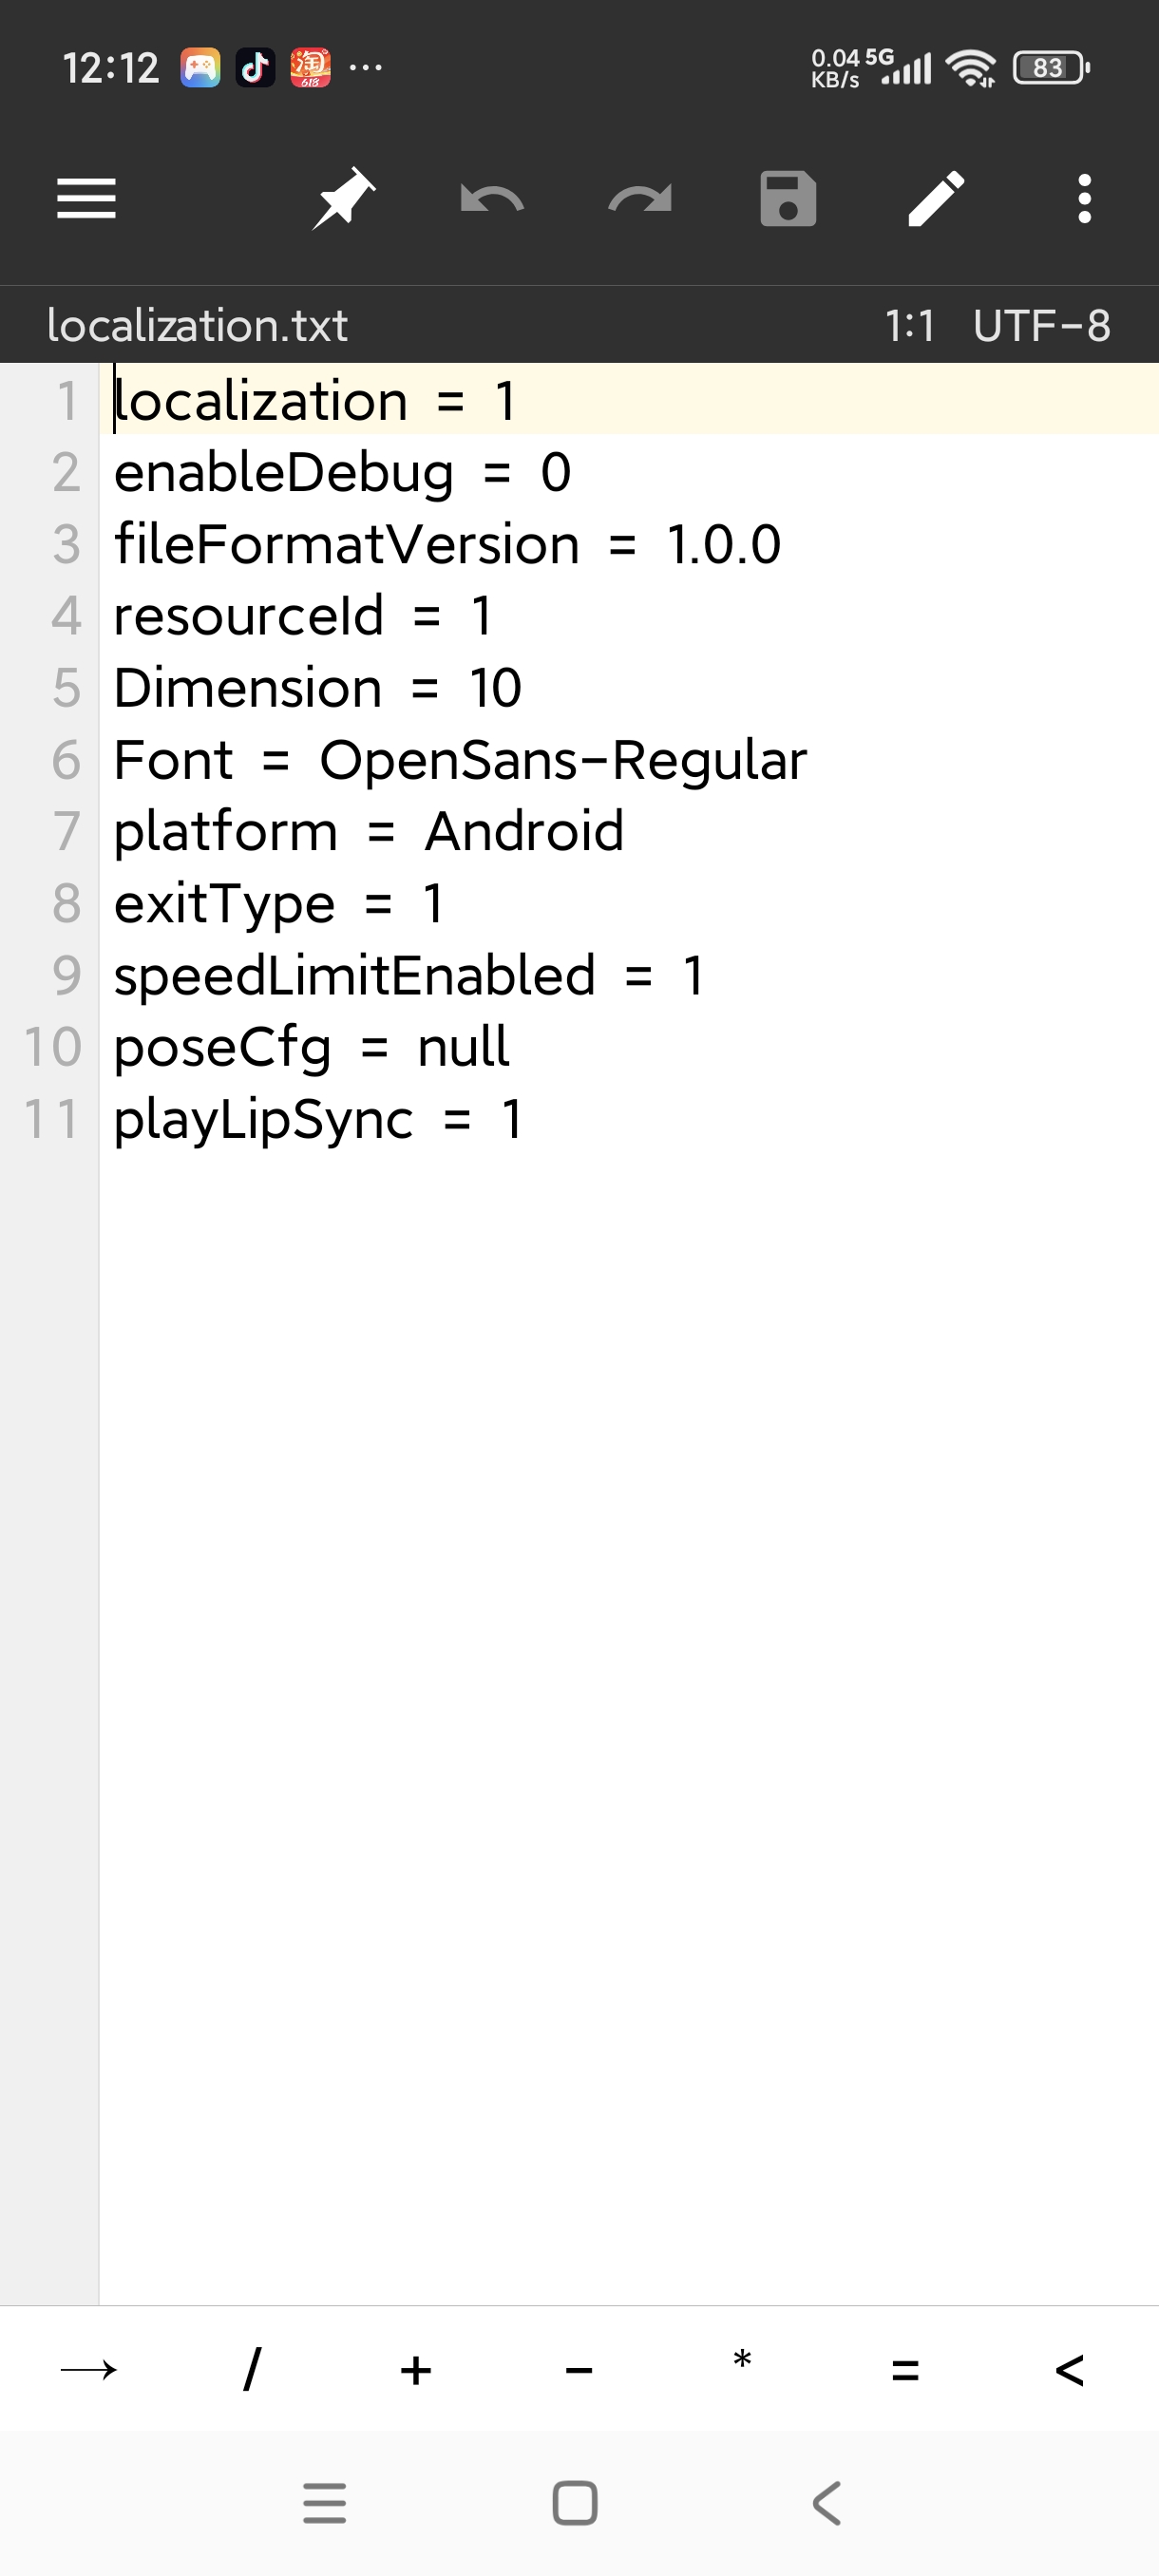Toggle edit mode with pencil icon
The image size is (1159, 2576).
click(936, 198)
